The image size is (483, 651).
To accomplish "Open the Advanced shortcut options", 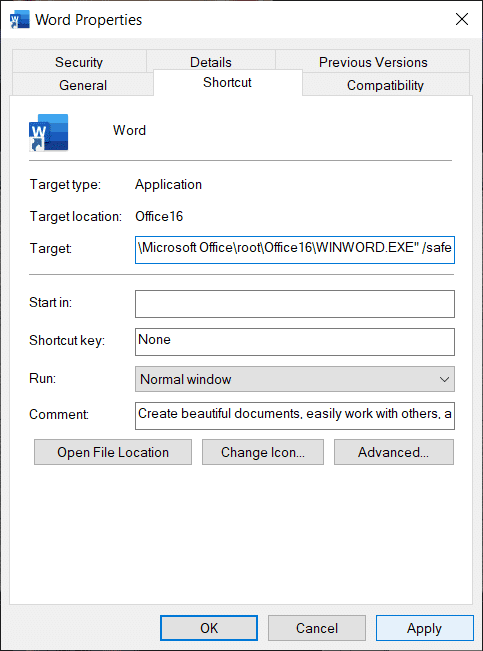I will tap(394, 452).
